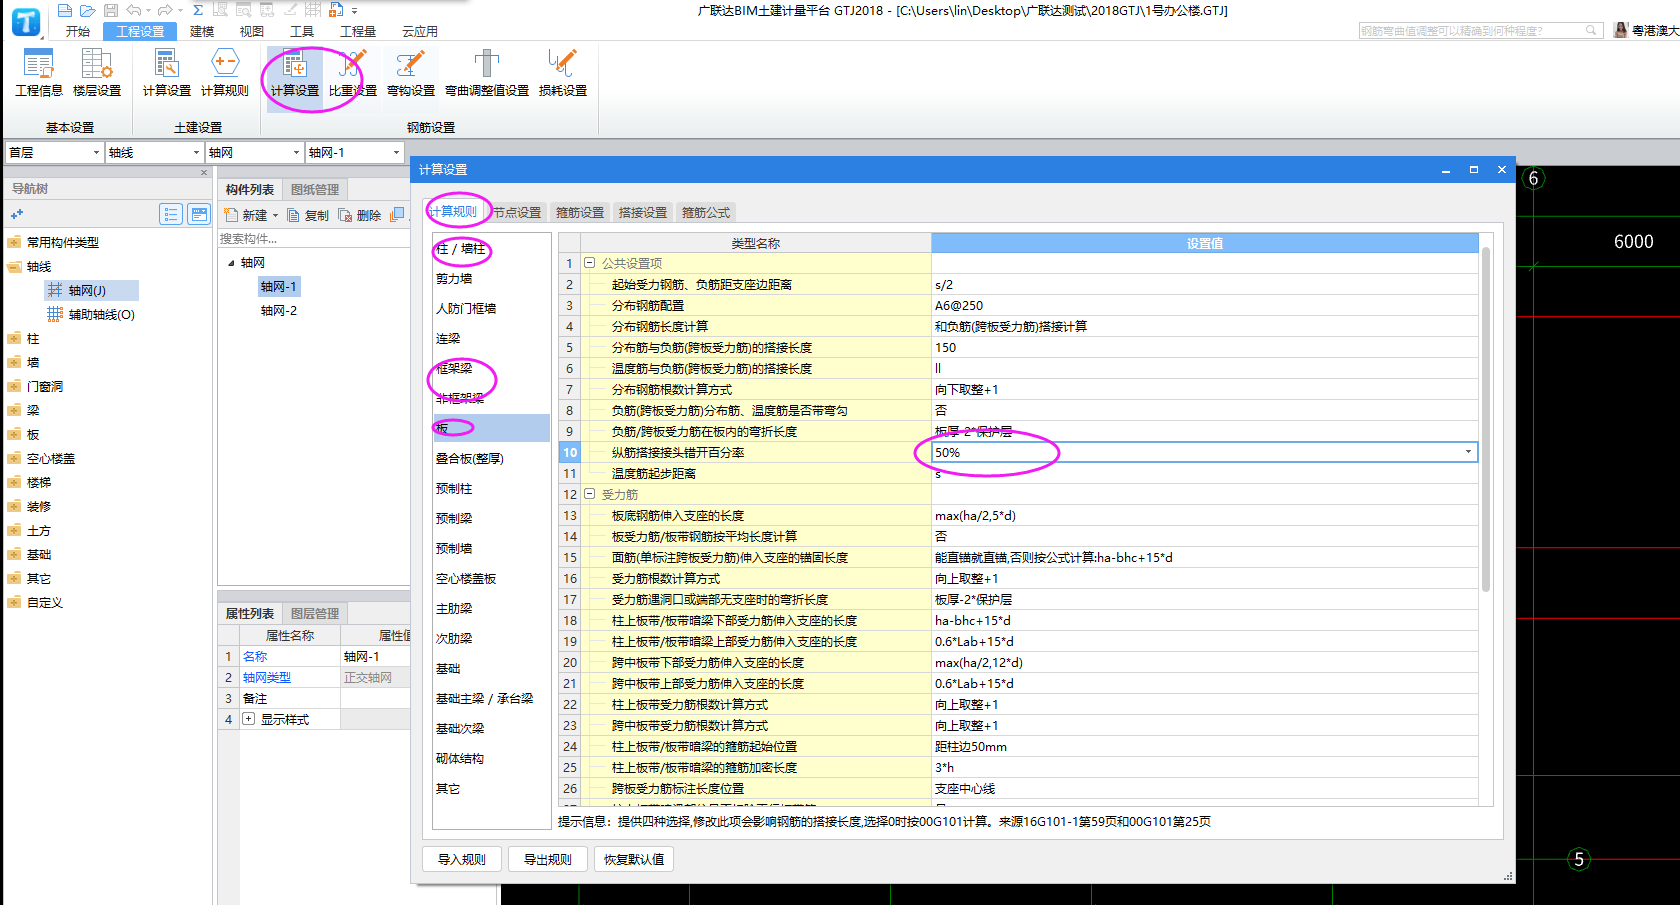Switch to the 工程量 ribbon tab

(358, 31)
